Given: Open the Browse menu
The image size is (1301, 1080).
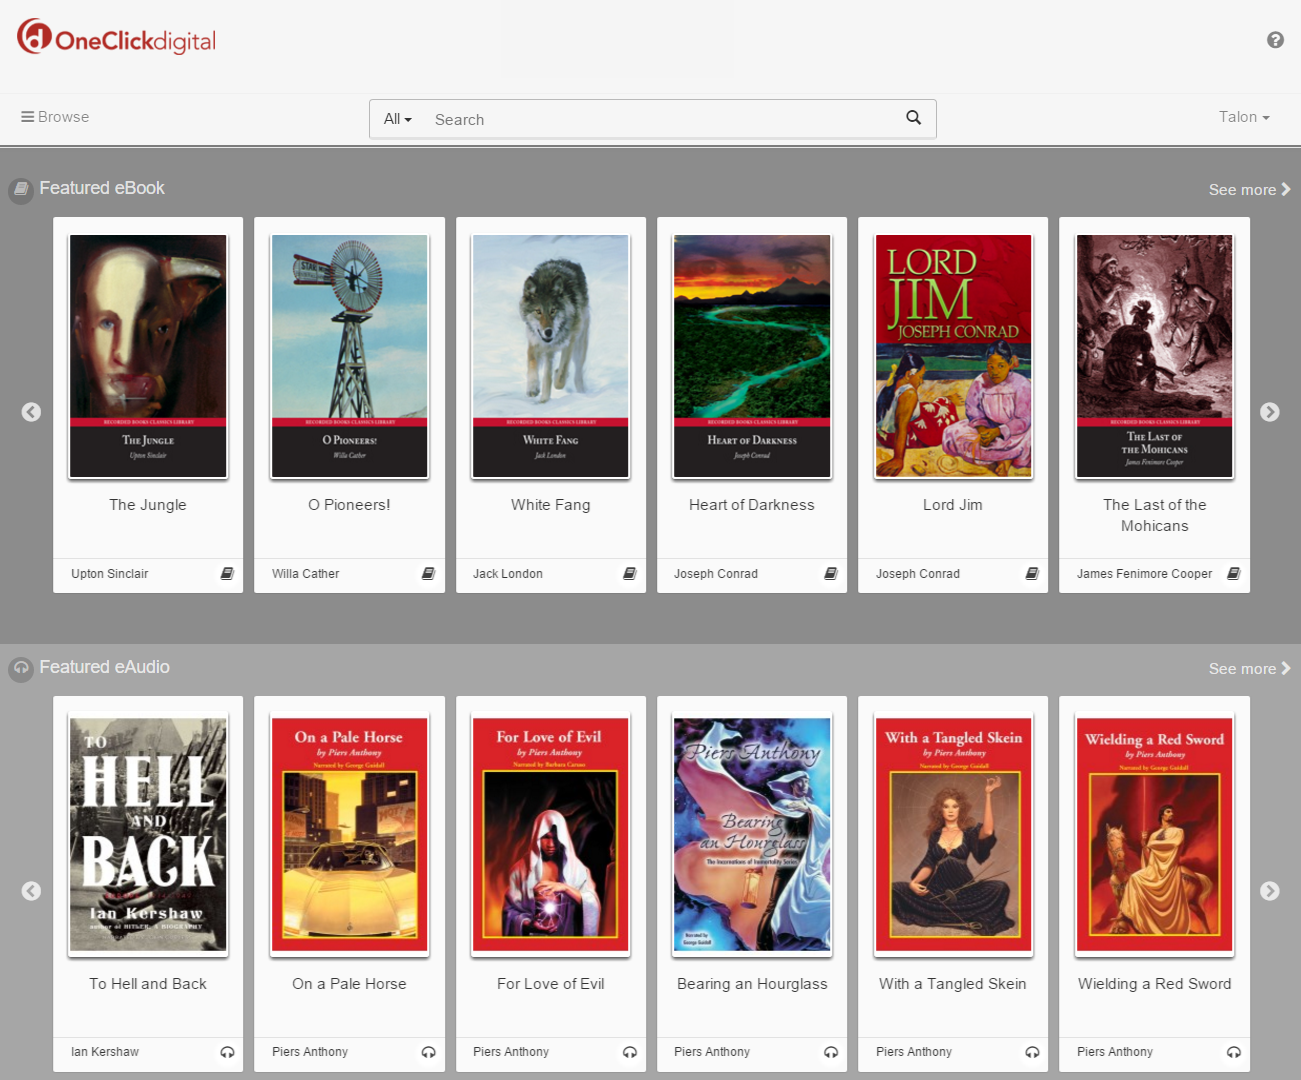Looking at the screenshot, I should click(x=55, y=117).
